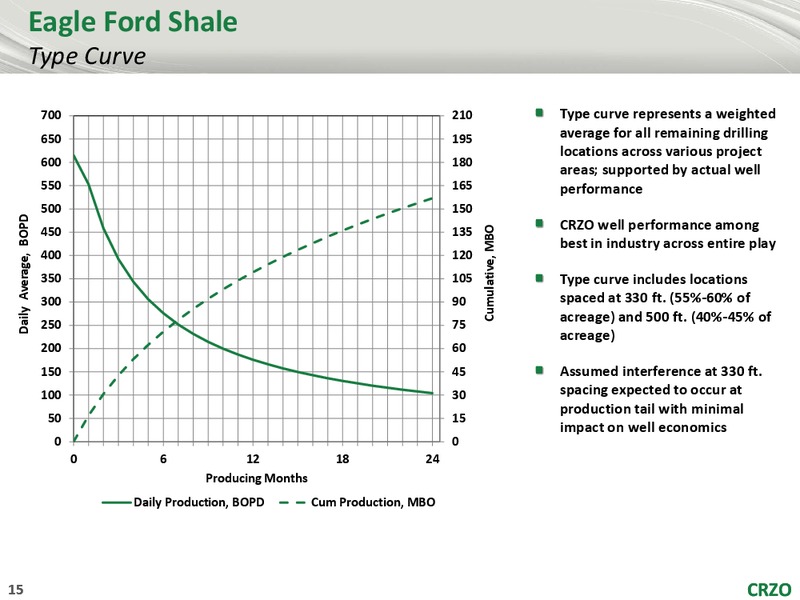Click the 'Type Curve' subtitle
This screenshot has width=800, height=600.
pos(87,56)
